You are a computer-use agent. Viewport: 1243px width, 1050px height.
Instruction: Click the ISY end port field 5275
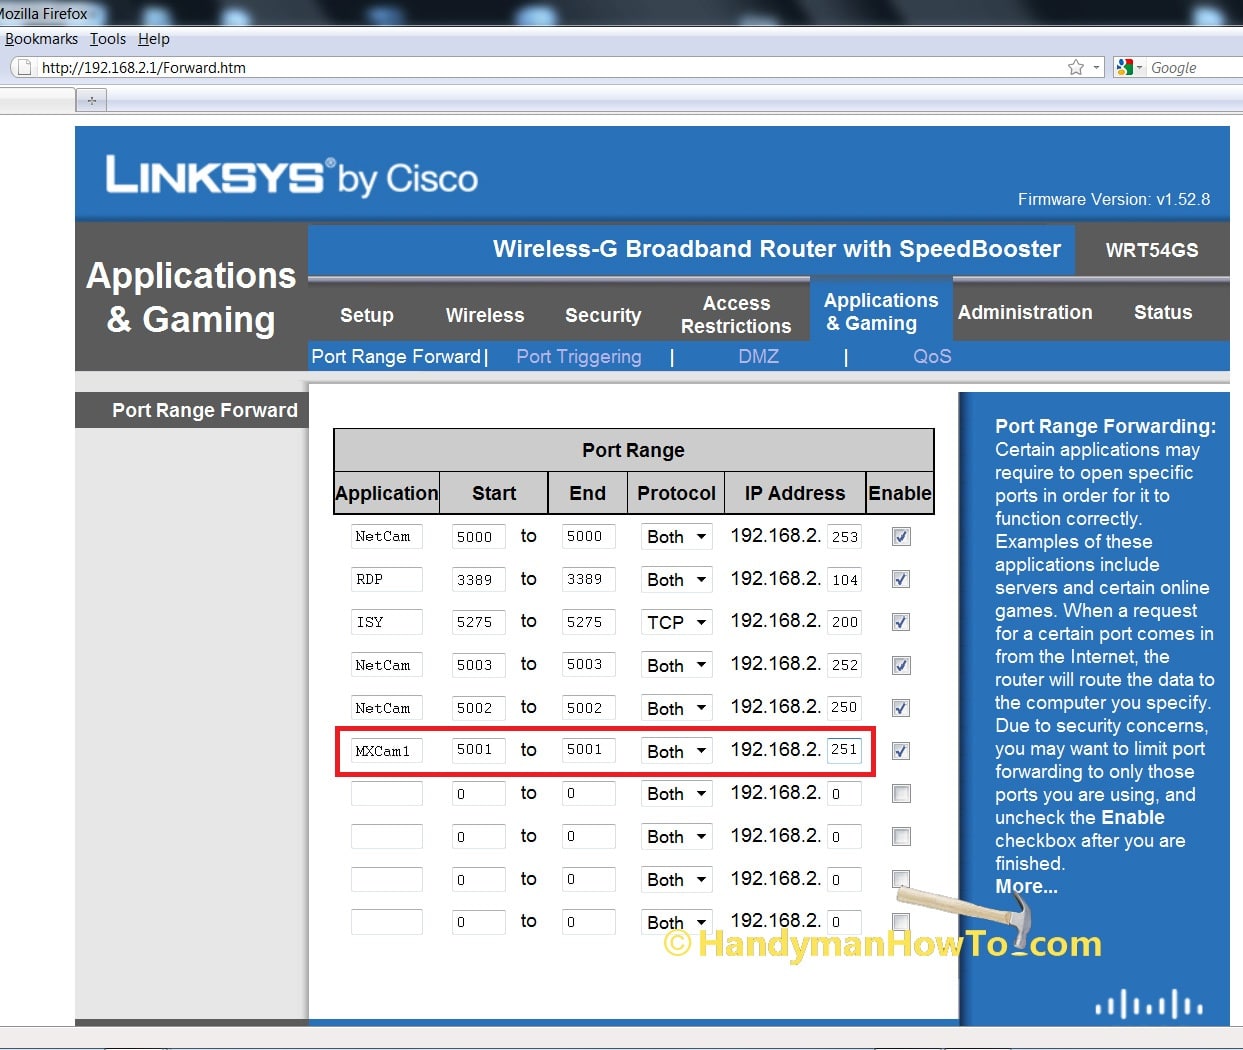(x=588, y=622)
